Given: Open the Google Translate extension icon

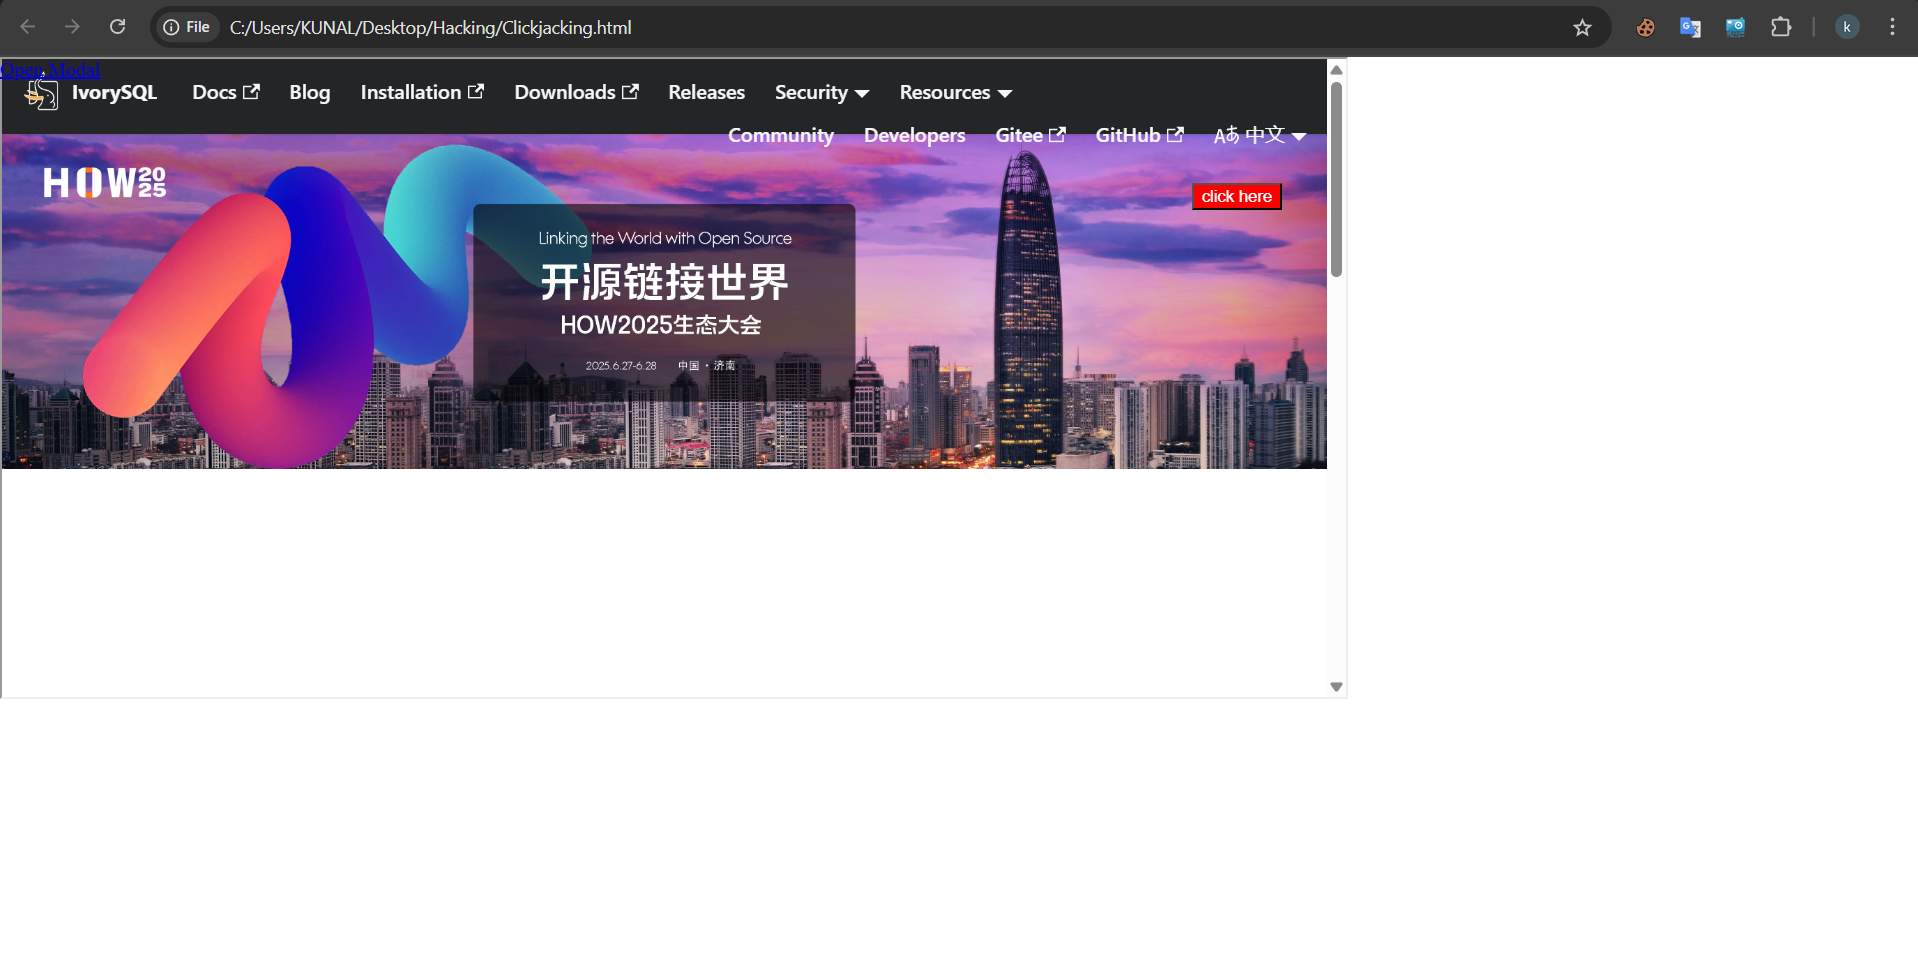Looking at the screenshot, I should pos(1690,27).
